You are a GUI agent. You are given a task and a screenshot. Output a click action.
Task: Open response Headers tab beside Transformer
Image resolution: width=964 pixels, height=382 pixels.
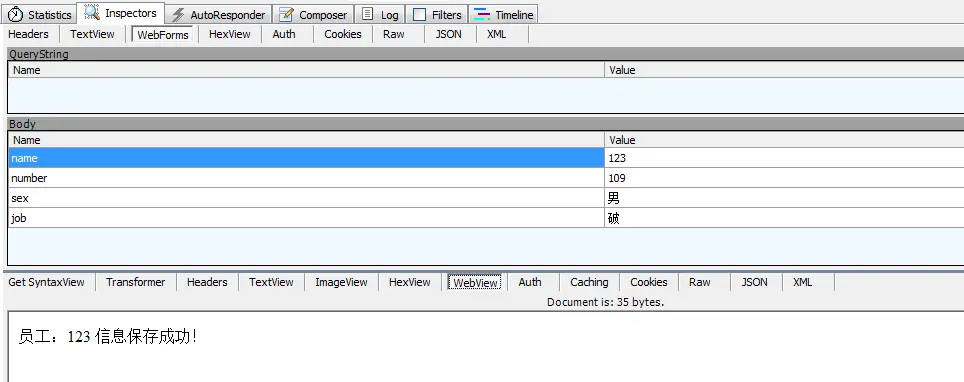click(207, 282)
